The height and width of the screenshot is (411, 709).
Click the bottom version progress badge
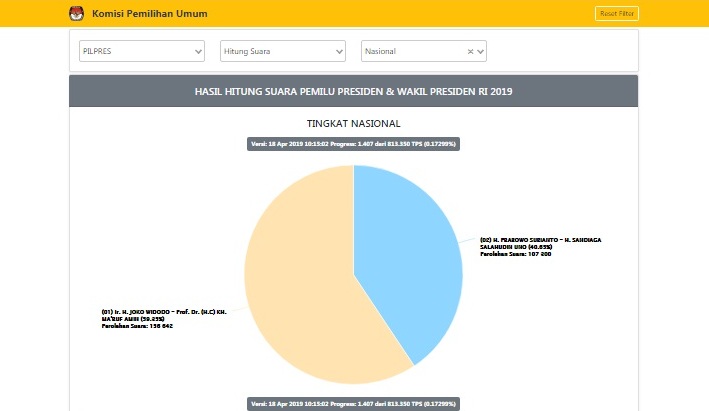[x=353, y=403]
